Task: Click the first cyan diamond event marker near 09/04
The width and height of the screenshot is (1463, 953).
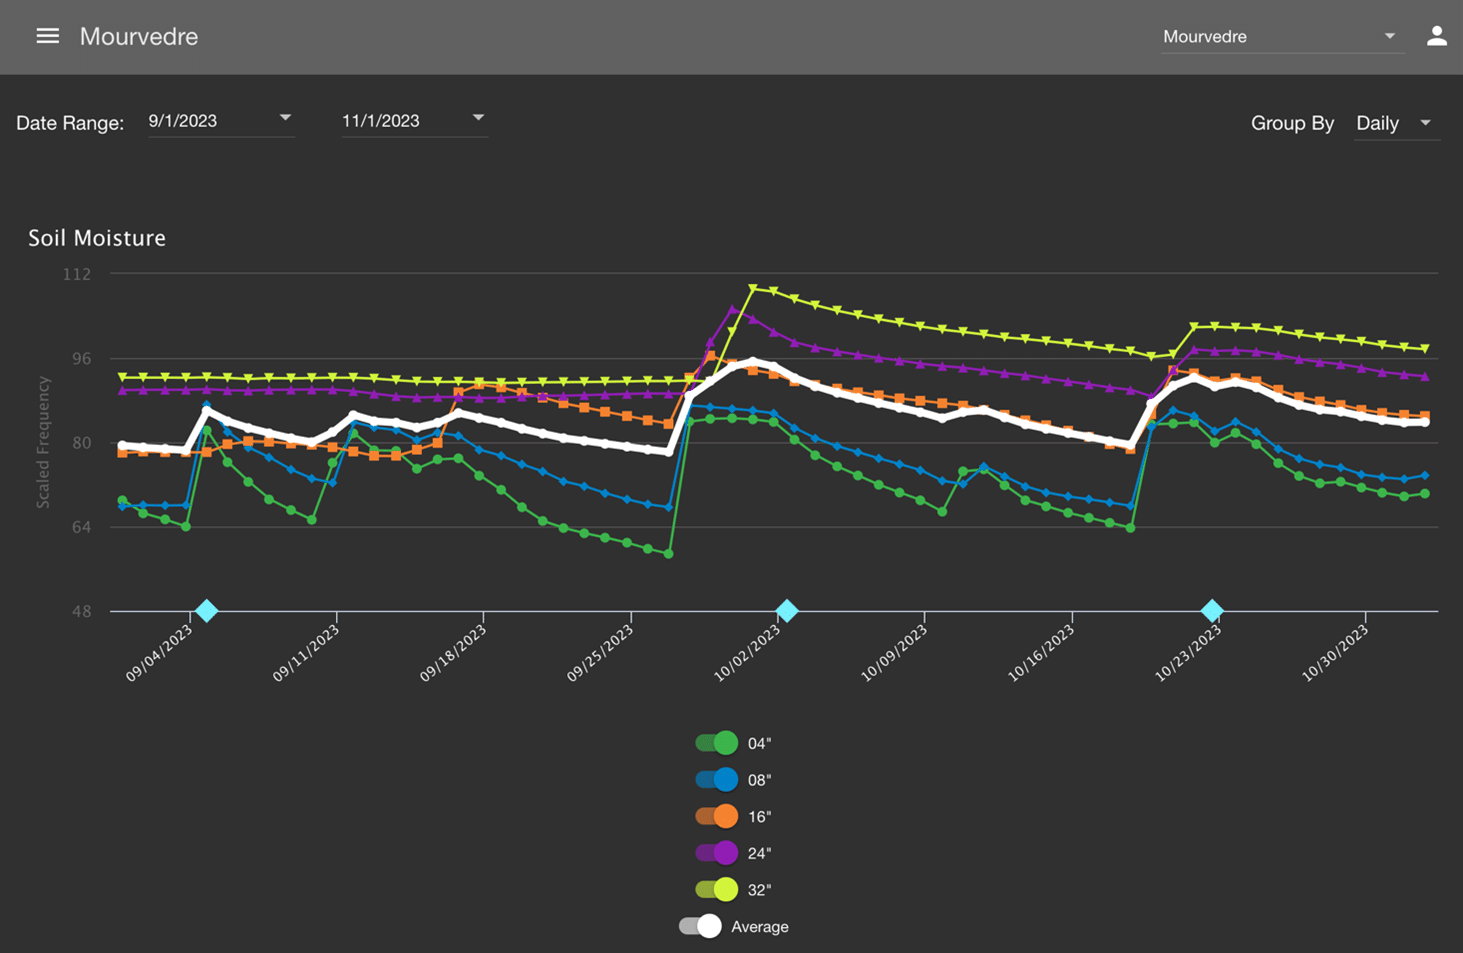Action: click(x=206, y=611)
